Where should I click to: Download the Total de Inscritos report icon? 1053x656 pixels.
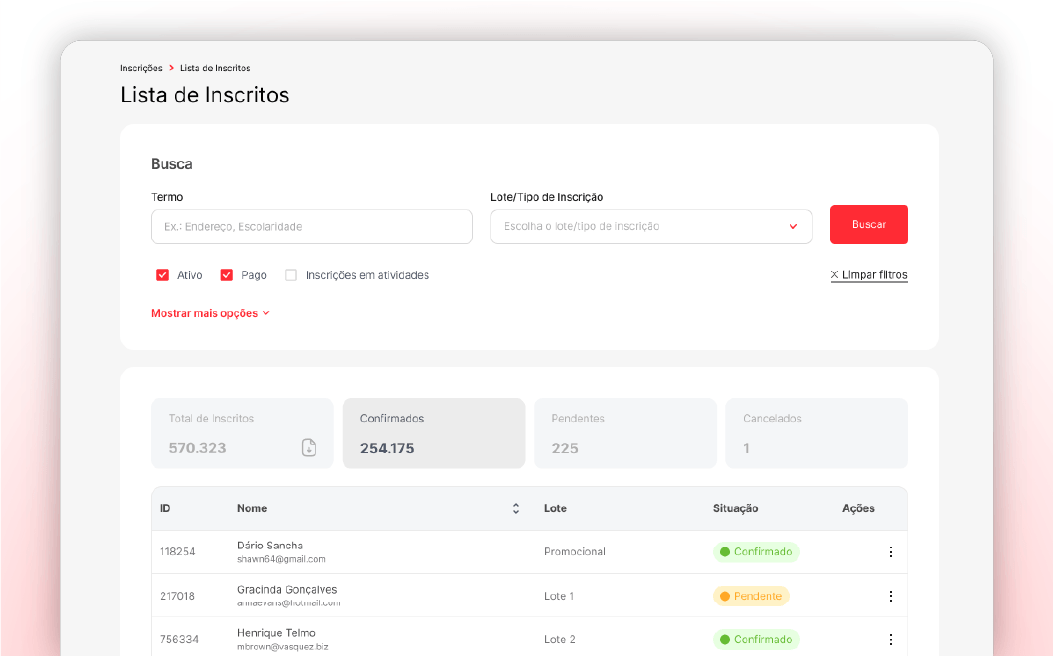[x=309, y=447]
